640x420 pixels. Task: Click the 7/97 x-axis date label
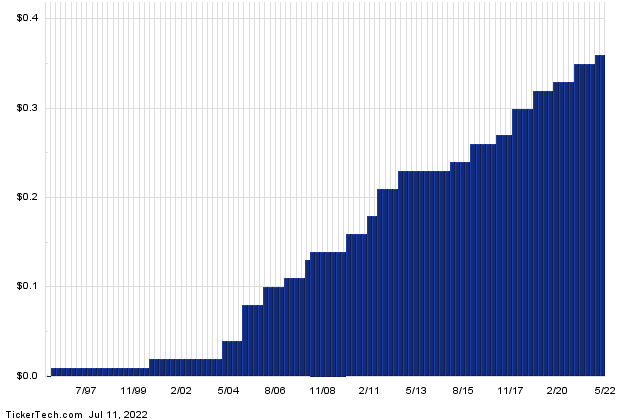click(x=86, y=391)
